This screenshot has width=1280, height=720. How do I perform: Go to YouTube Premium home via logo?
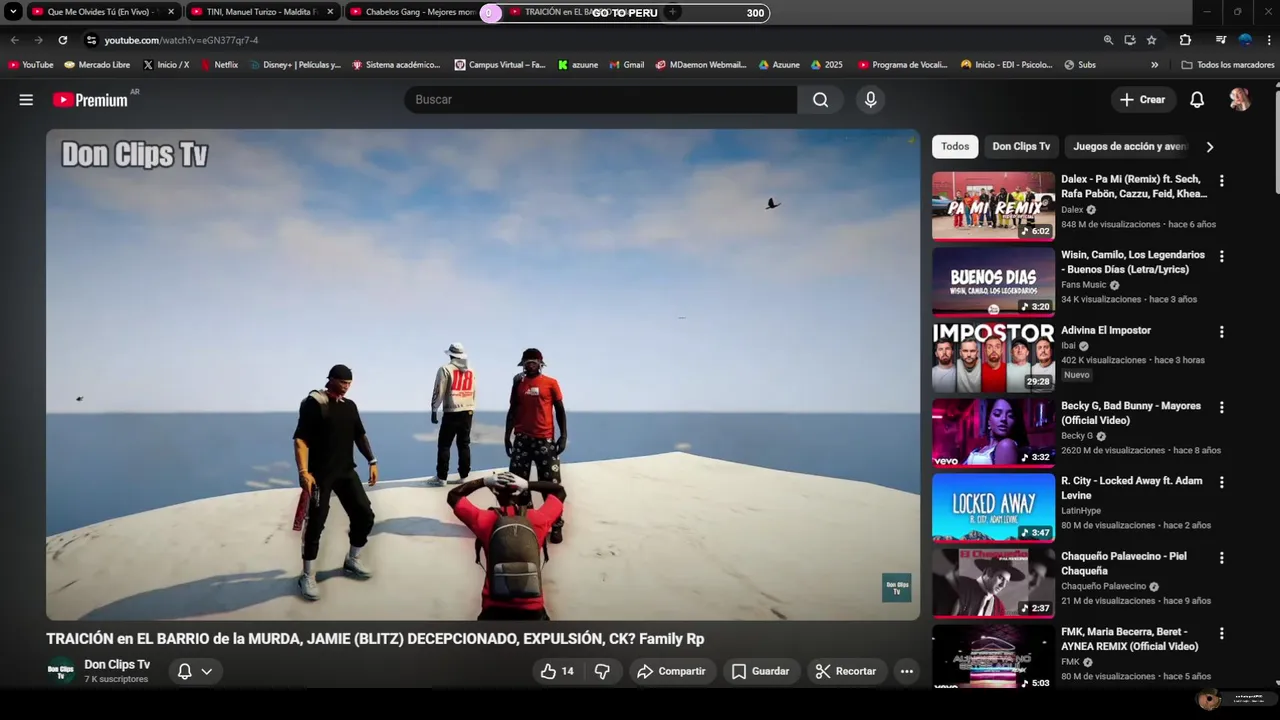coord(91,100)
